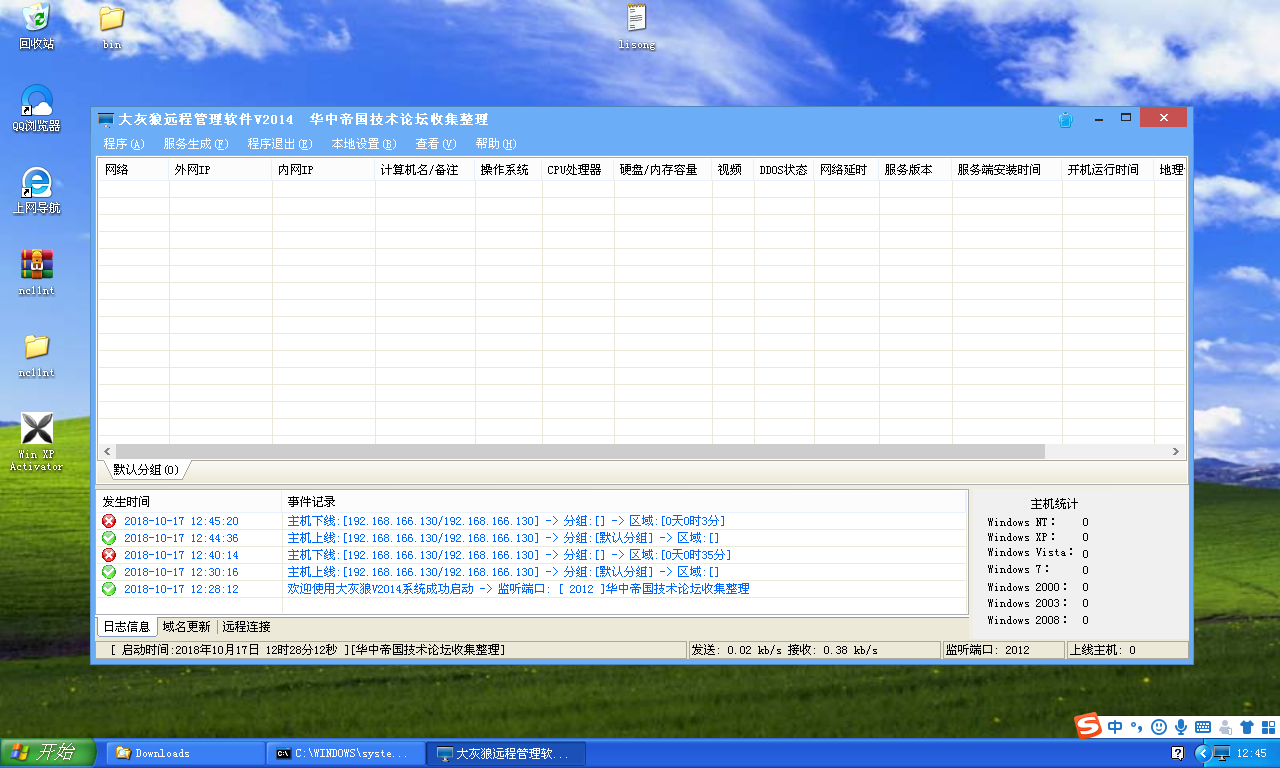Select the QQ浏览器 desktop shortcut

(37, 108)
